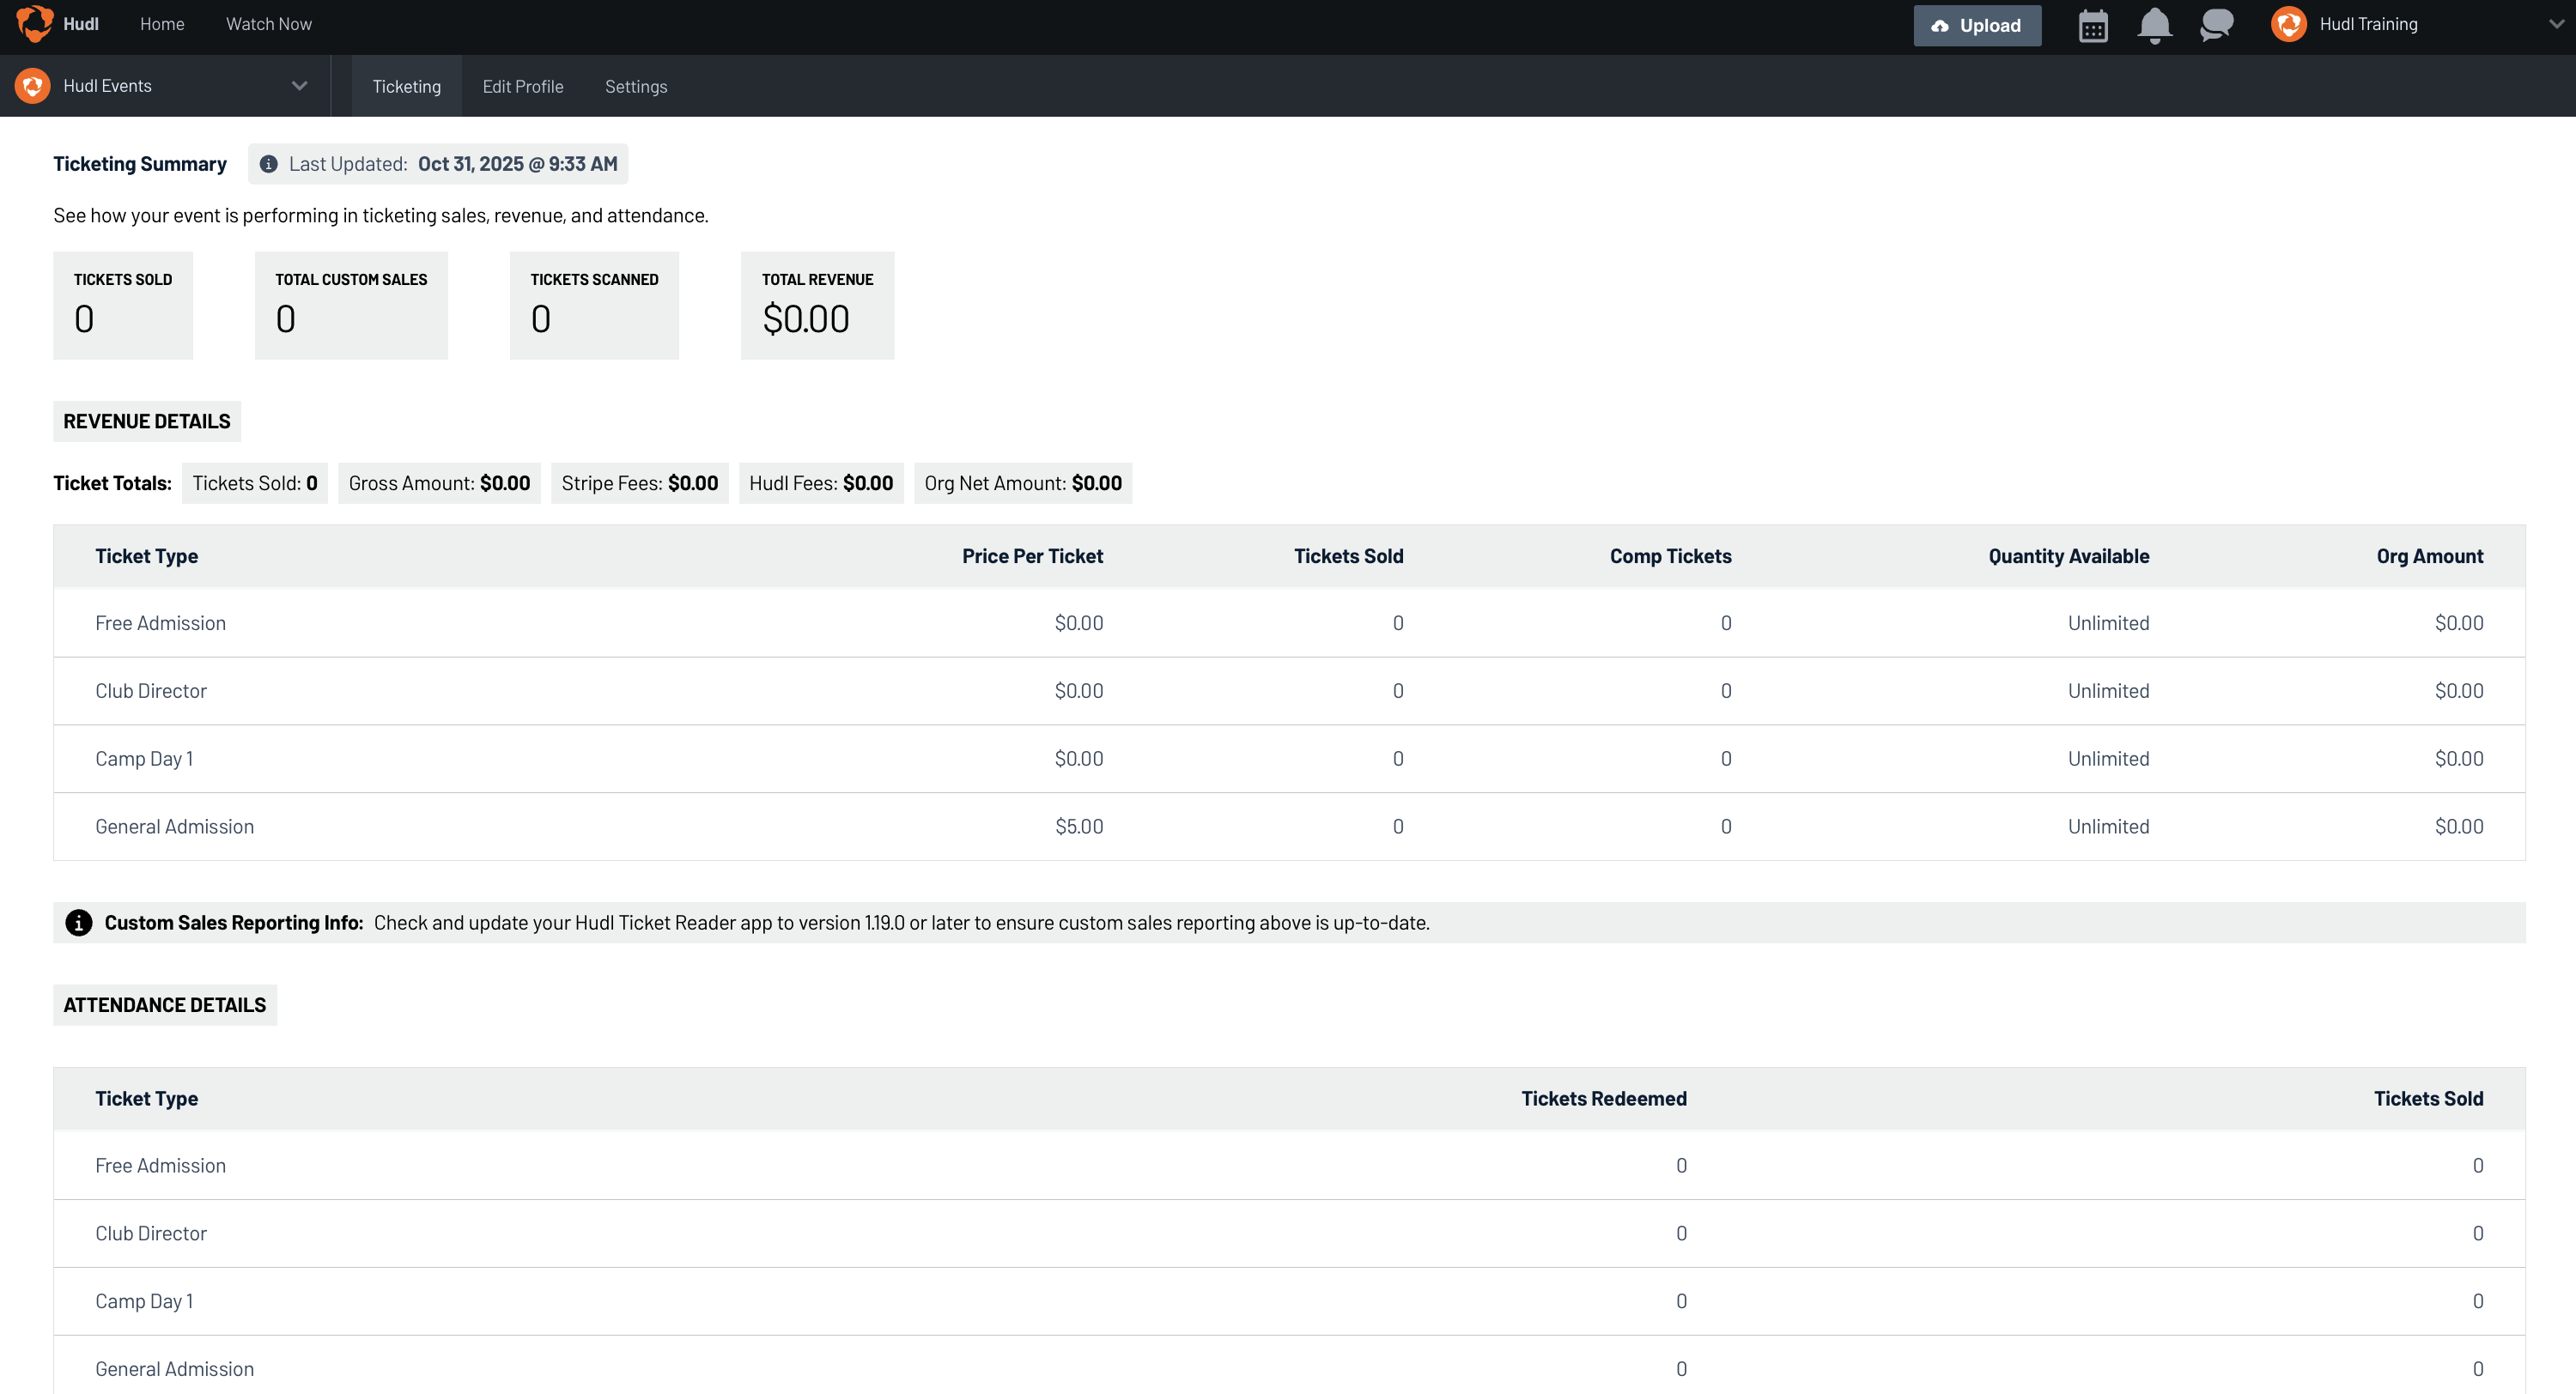Select the Ticketing tab
Viewport: 2576px width, 1394px height.
tap(407, 86)
